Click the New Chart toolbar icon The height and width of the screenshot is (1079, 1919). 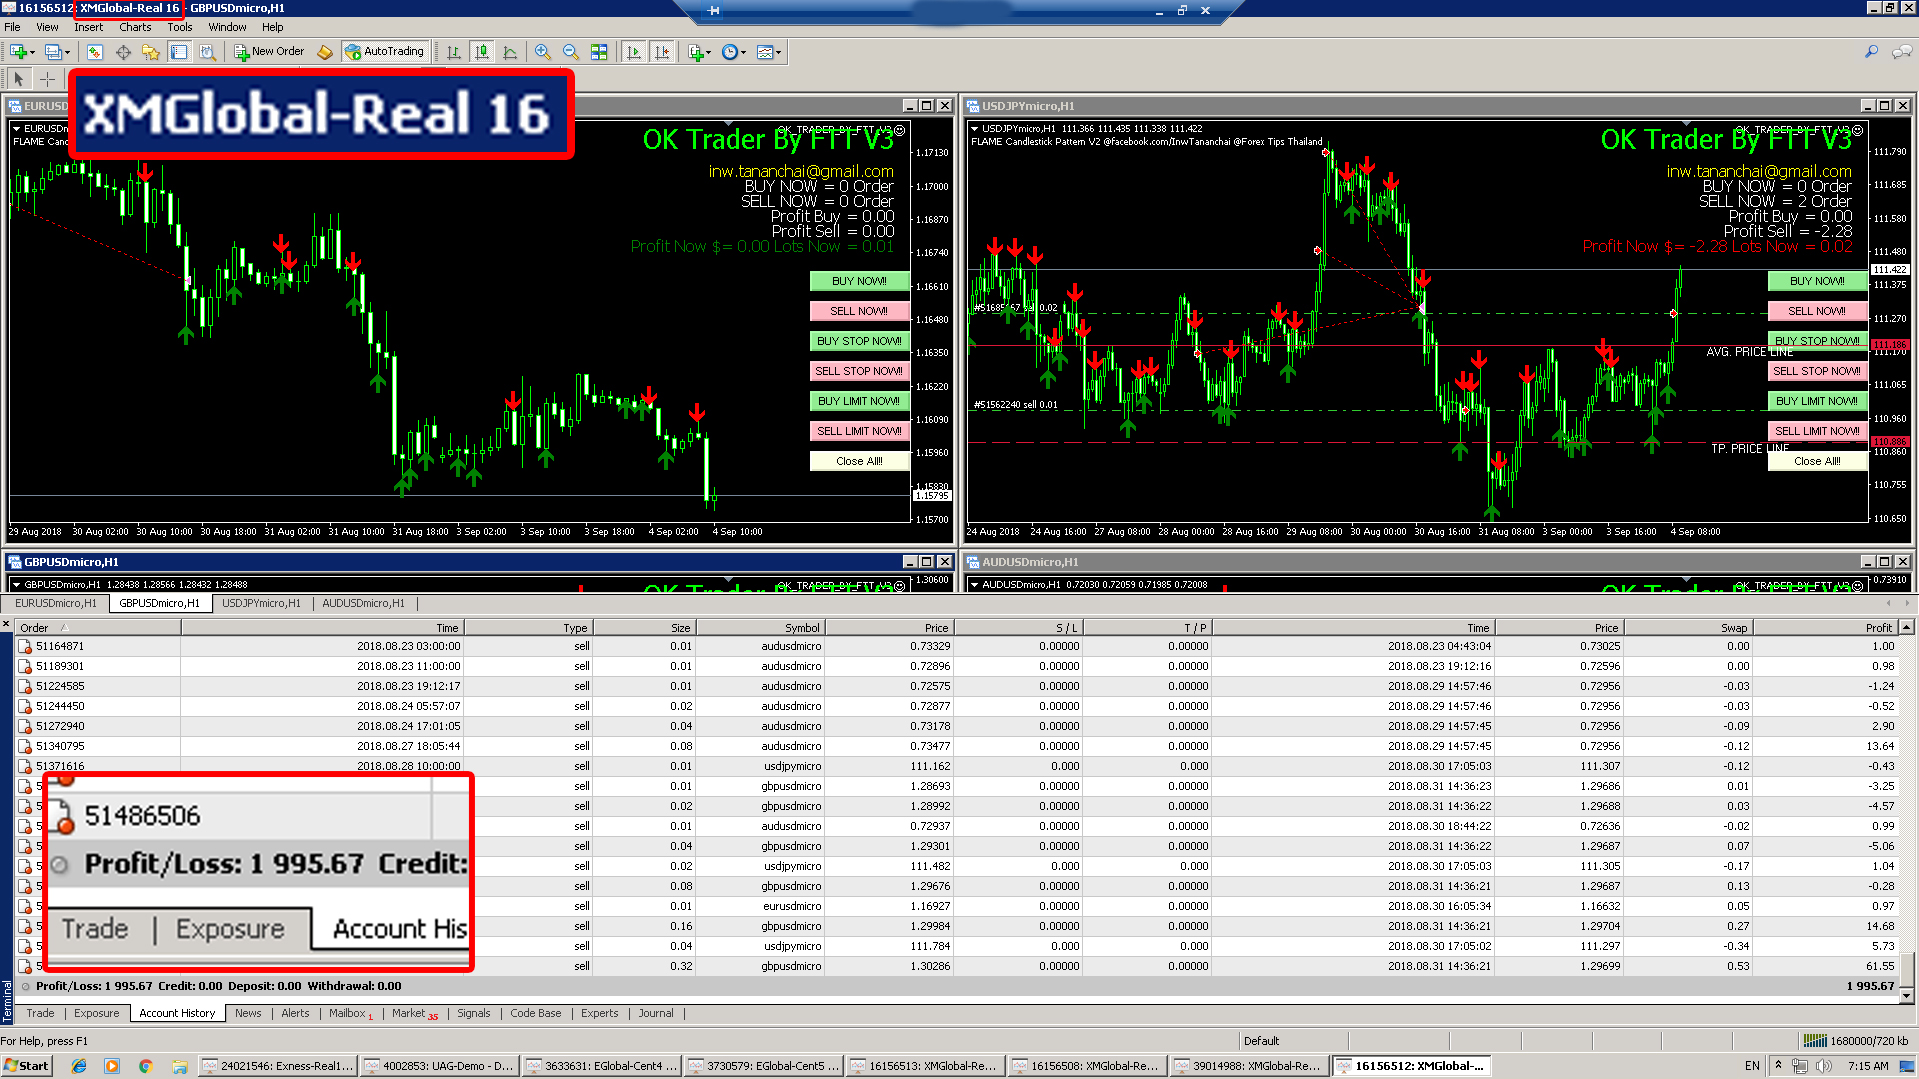click(18, 52)
